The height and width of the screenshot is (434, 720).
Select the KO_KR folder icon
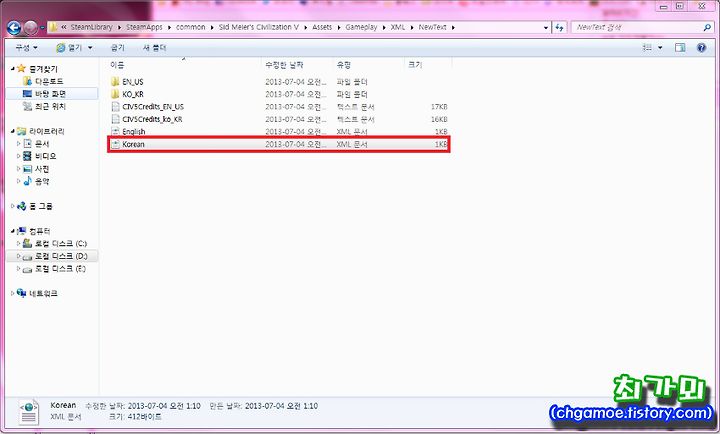tap(115, 94)
